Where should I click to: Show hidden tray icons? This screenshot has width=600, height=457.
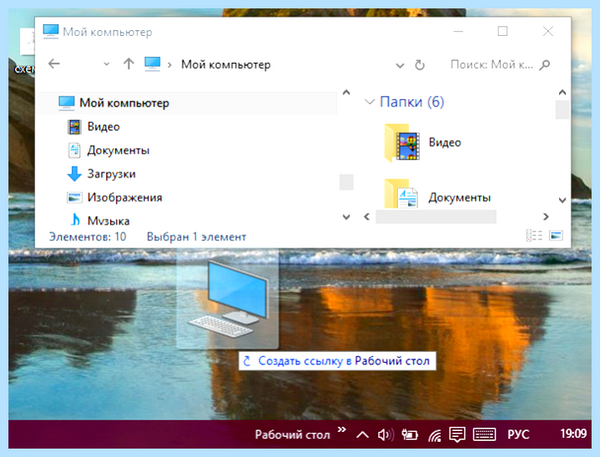(x=362, y=435)
